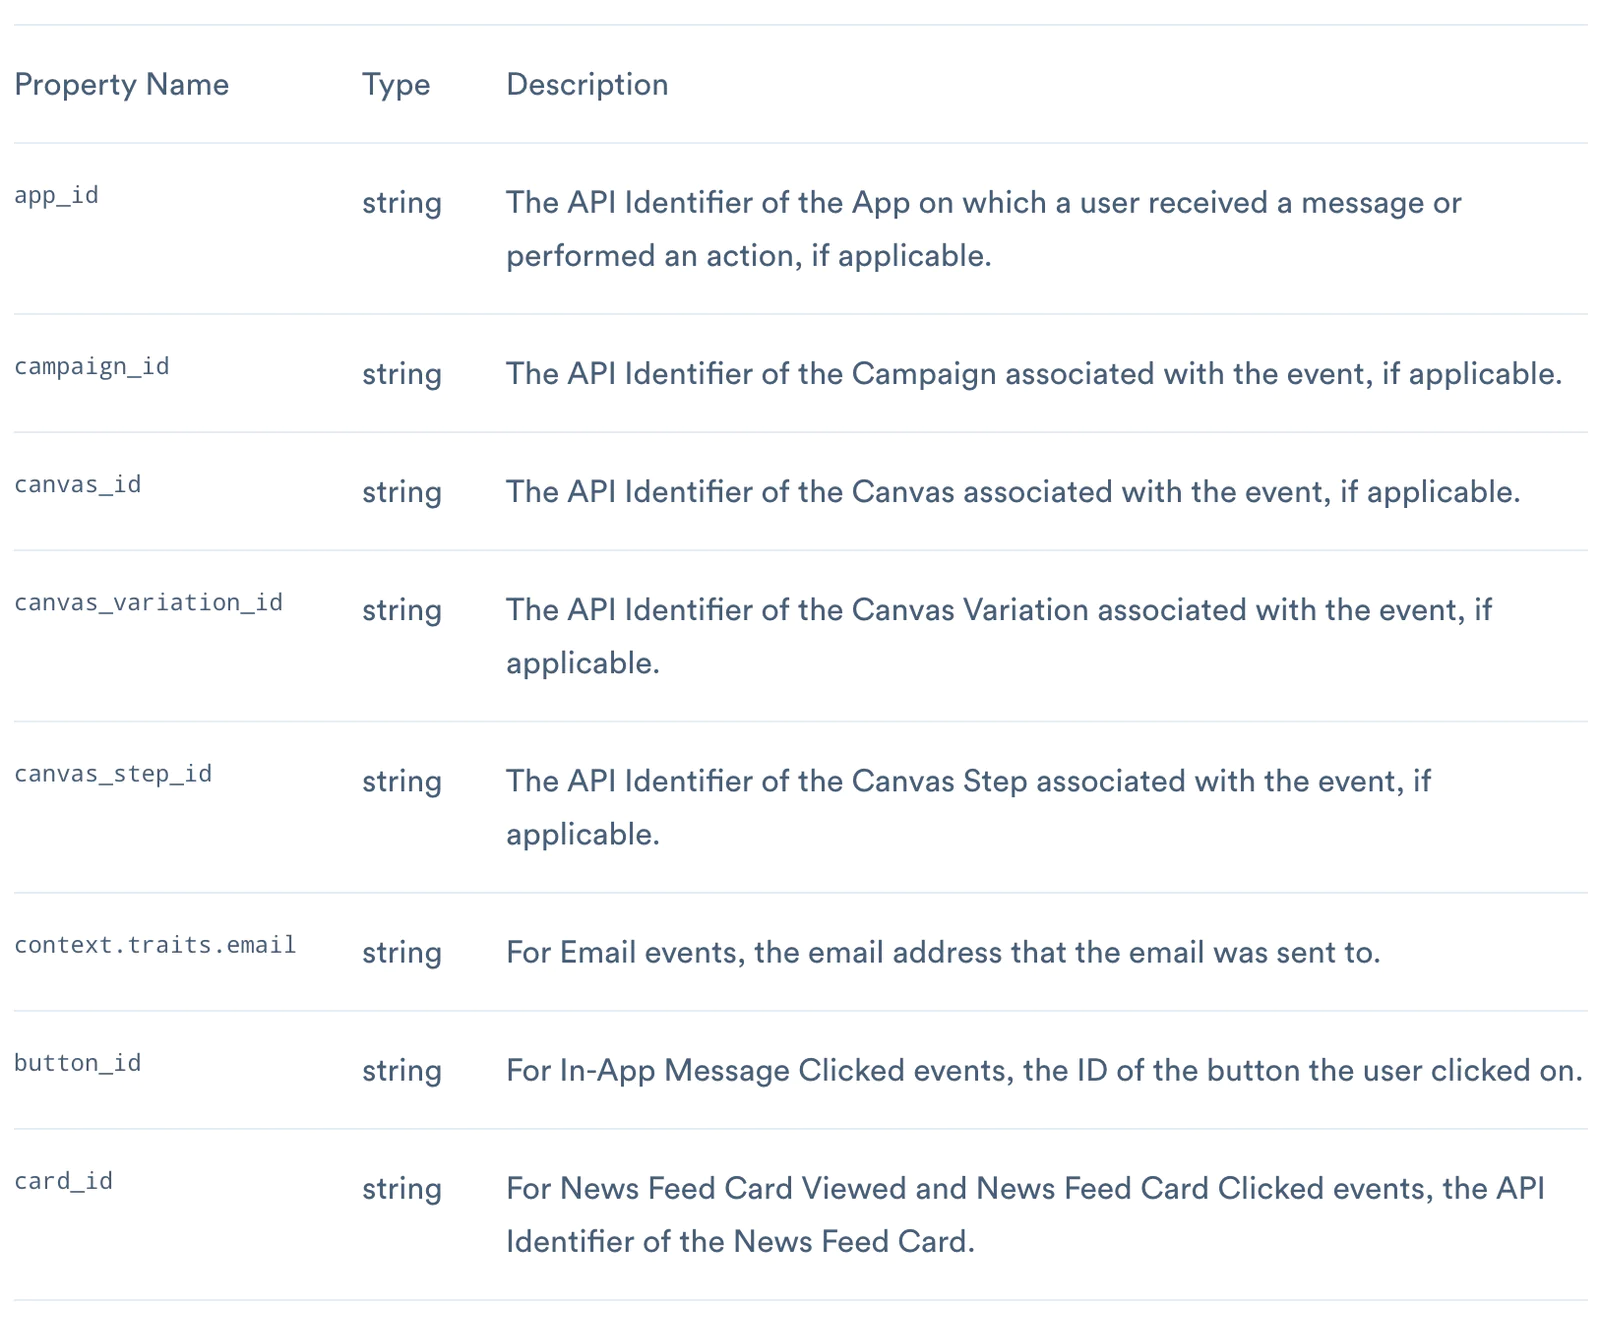Select the canvas_step_id property name
Image resolution: width=1600 pixels, height=1319 pixels.
click(x=113, y=774)
